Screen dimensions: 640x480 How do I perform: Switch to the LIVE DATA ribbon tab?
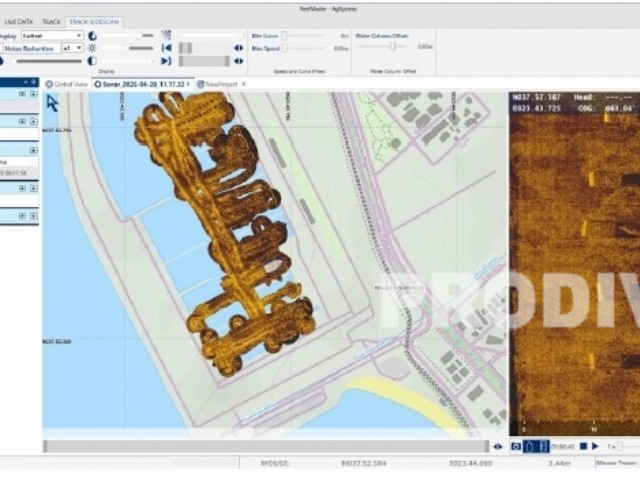(18, 21)
